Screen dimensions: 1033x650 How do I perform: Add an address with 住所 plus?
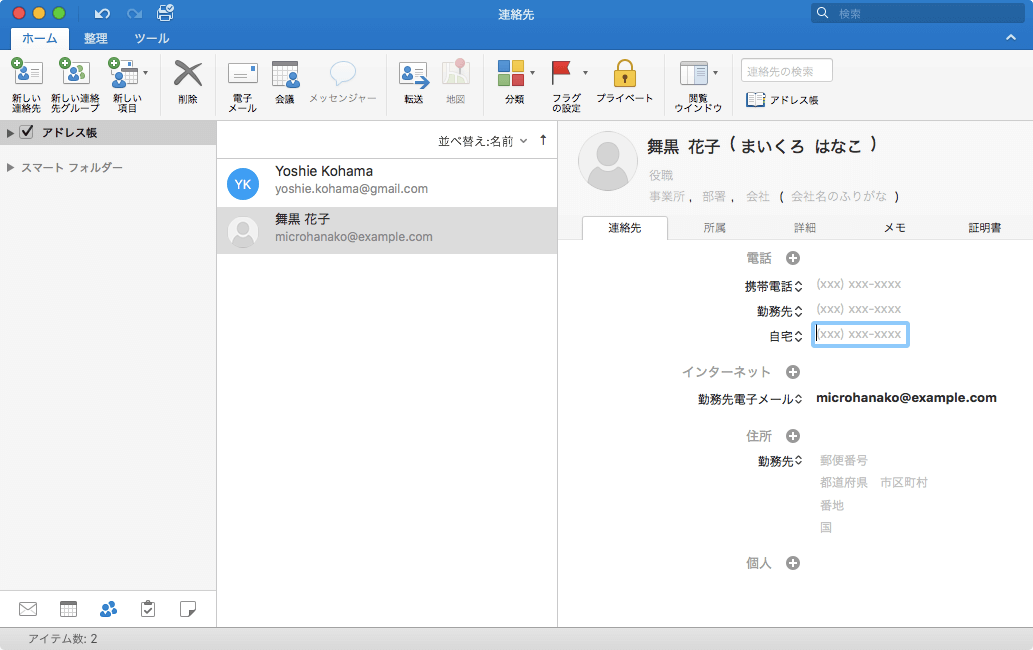[793, 436]
